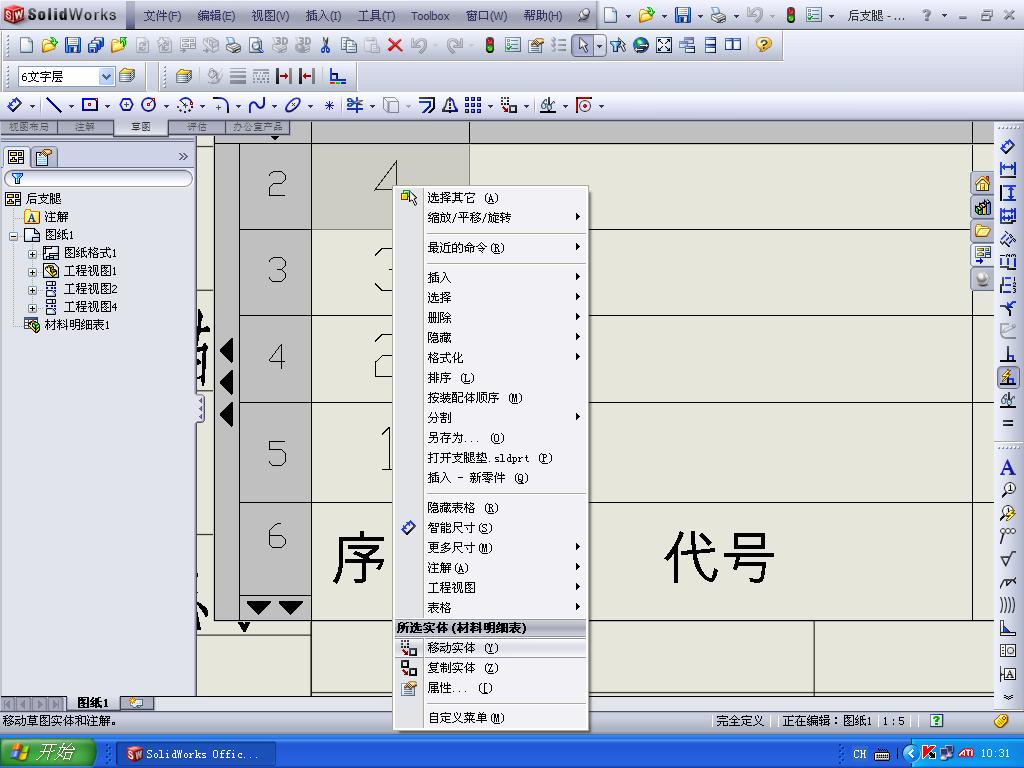Select the Mirror Entities tool

pyautogui.click(x=450, y=105)
